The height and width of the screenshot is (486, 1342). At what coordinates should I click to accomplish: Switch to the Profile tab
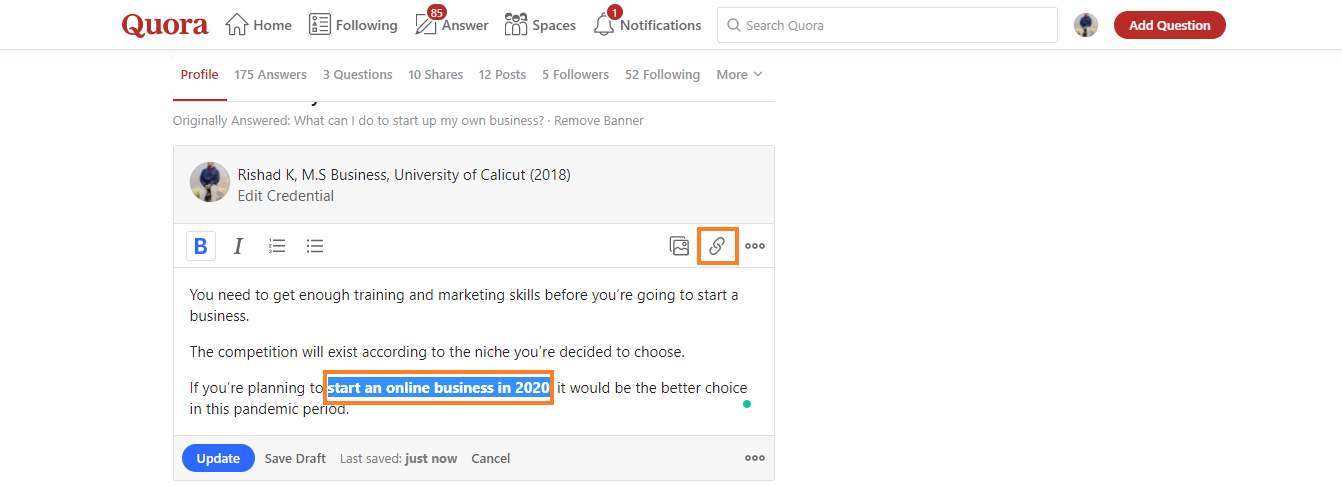tap(200, 74)
